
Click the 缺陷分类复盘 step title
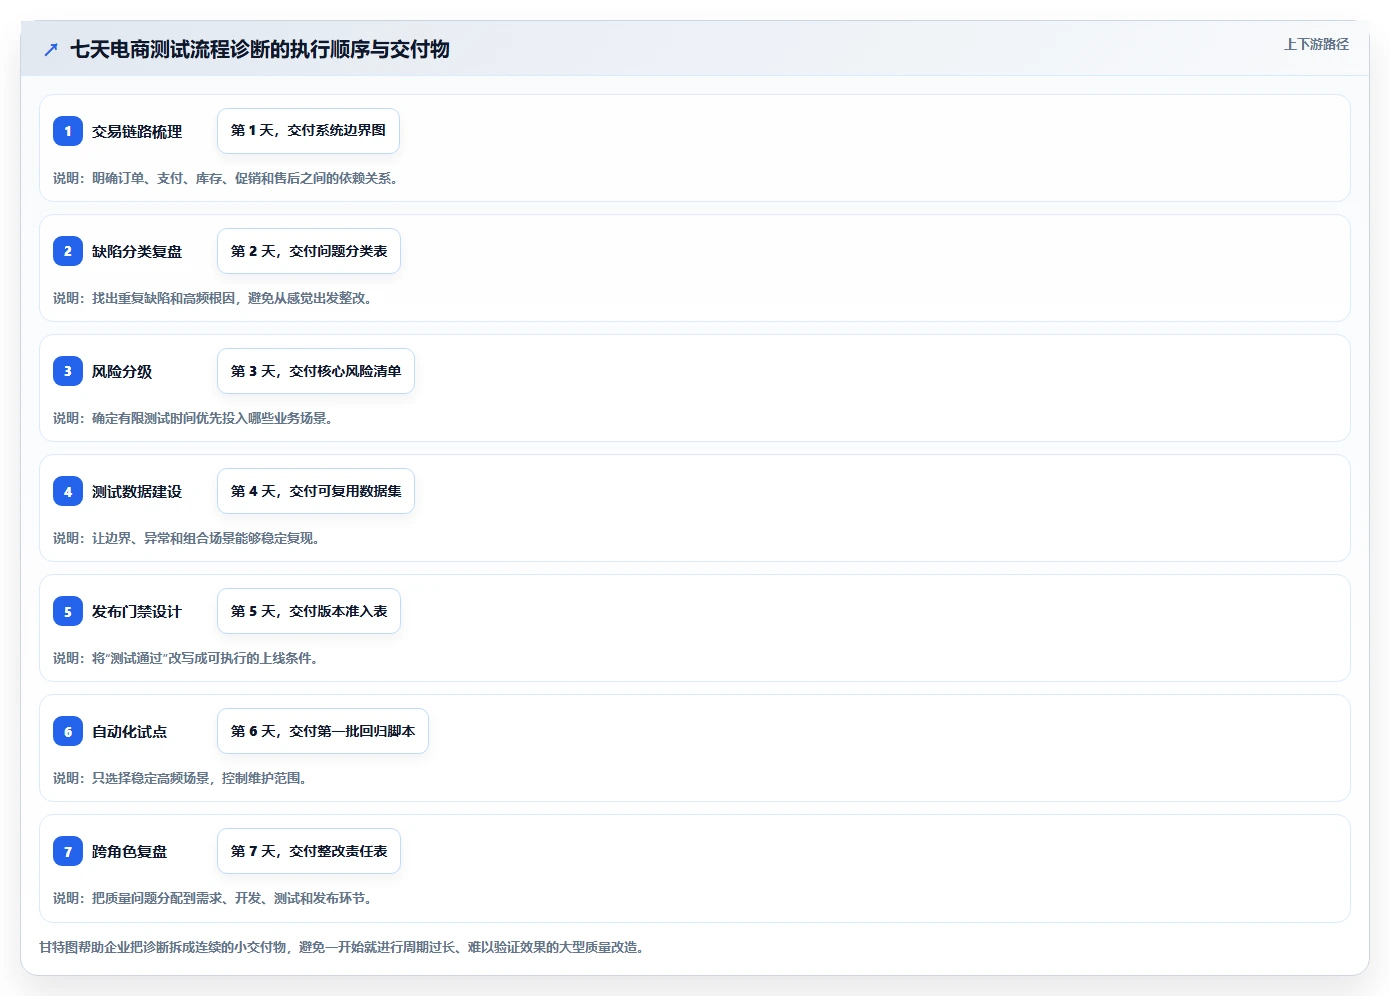(x=137, y=251)
